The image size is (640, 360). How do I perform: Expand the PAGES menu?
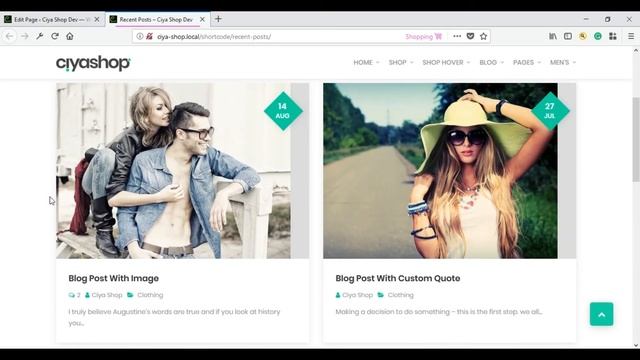pos(527,62)
